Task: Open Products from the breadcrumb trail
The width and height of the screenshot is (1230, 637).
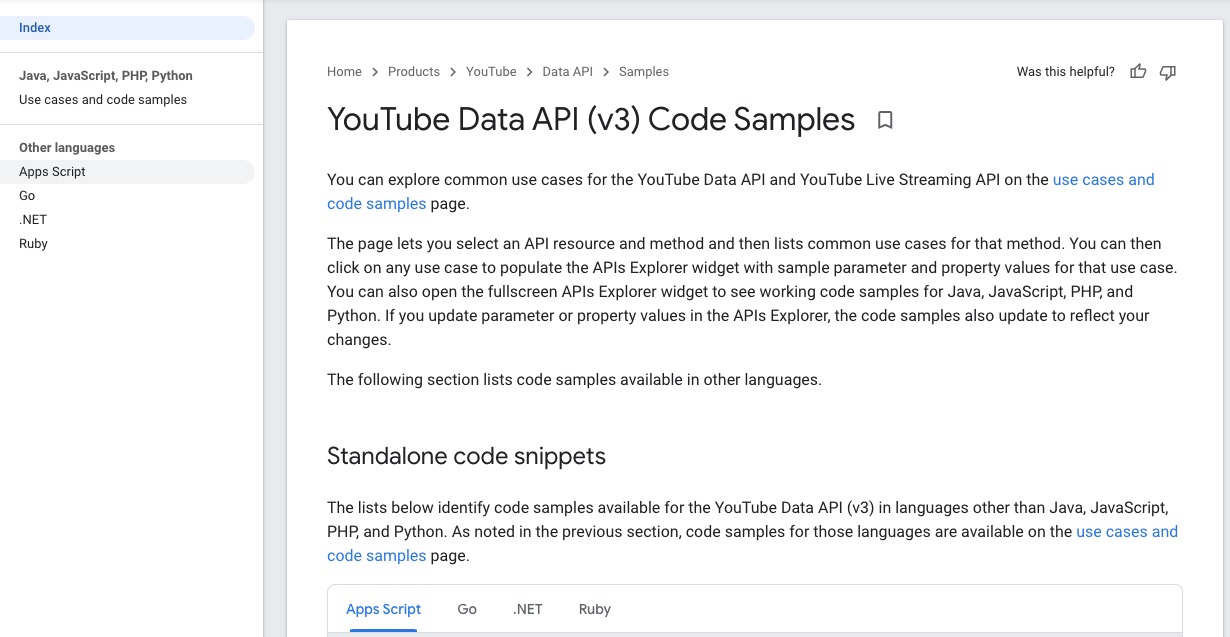Action: point(413,71)
